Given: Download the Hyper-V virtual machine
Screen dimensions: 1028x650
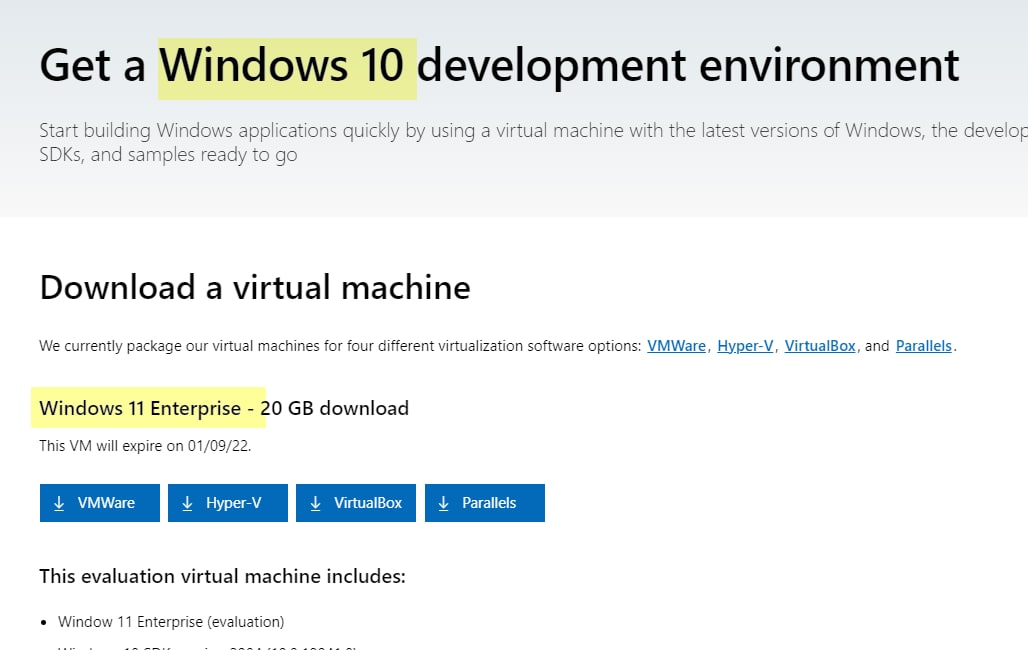Looking at the screenshot, I should point(227,503).
